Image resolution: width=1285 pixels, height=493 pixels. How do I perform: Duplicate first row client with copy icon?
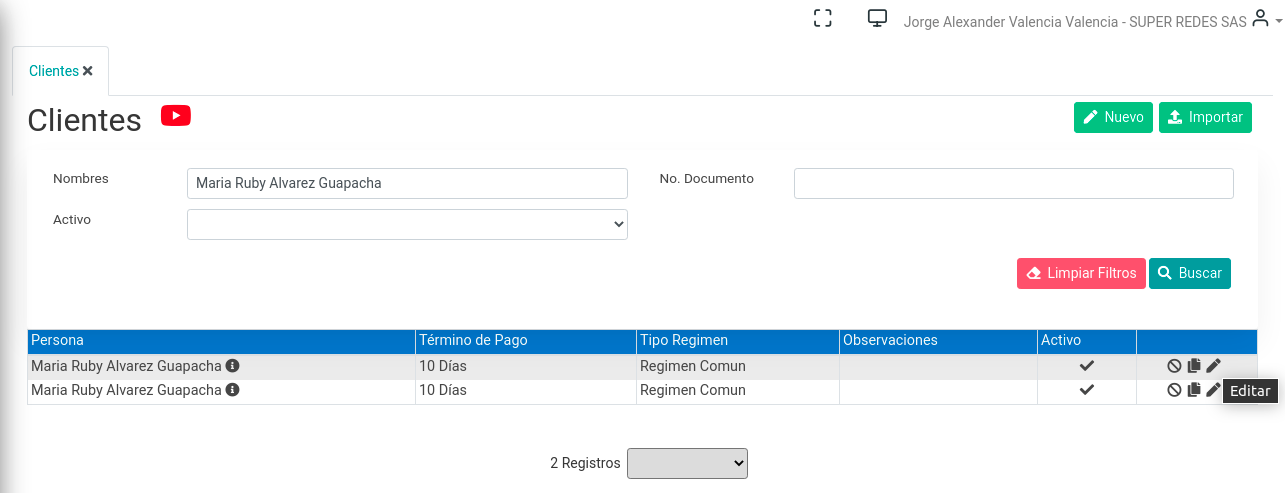1194,366
